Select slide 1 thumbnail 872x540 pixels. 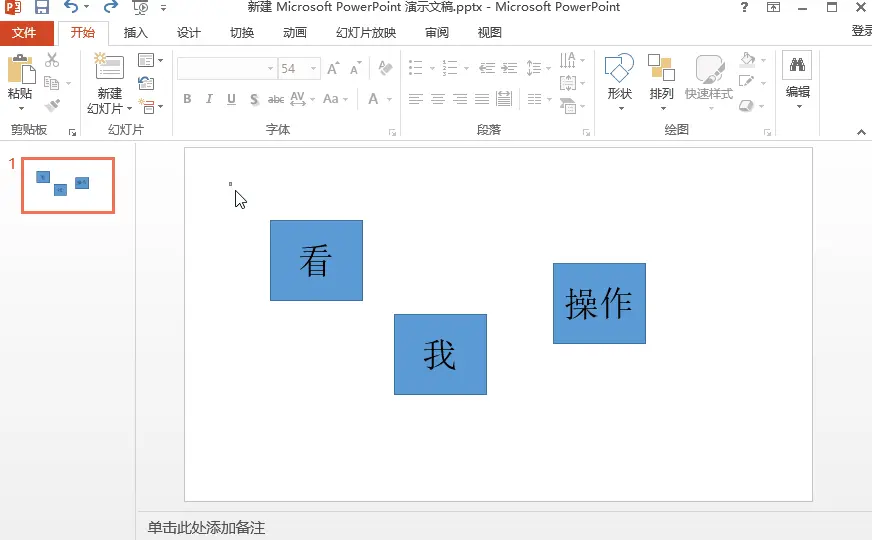(x=68, y=185)
